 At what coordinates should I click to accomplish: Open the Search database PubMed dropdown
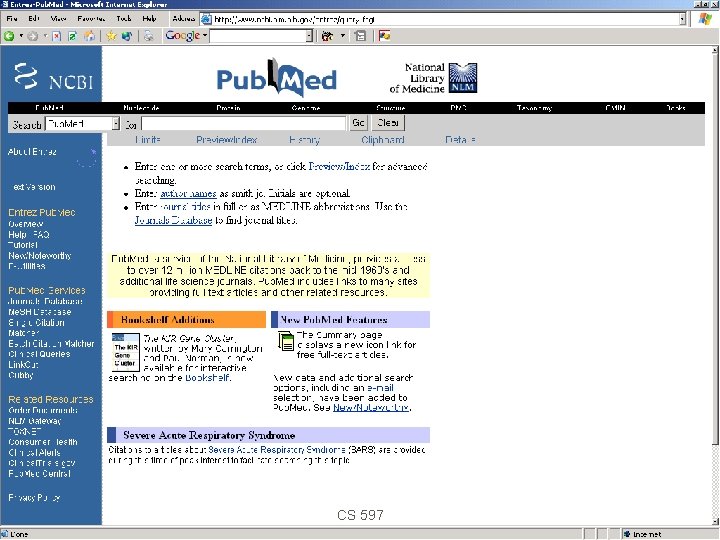pyautogui.click(x=82, y=124)
